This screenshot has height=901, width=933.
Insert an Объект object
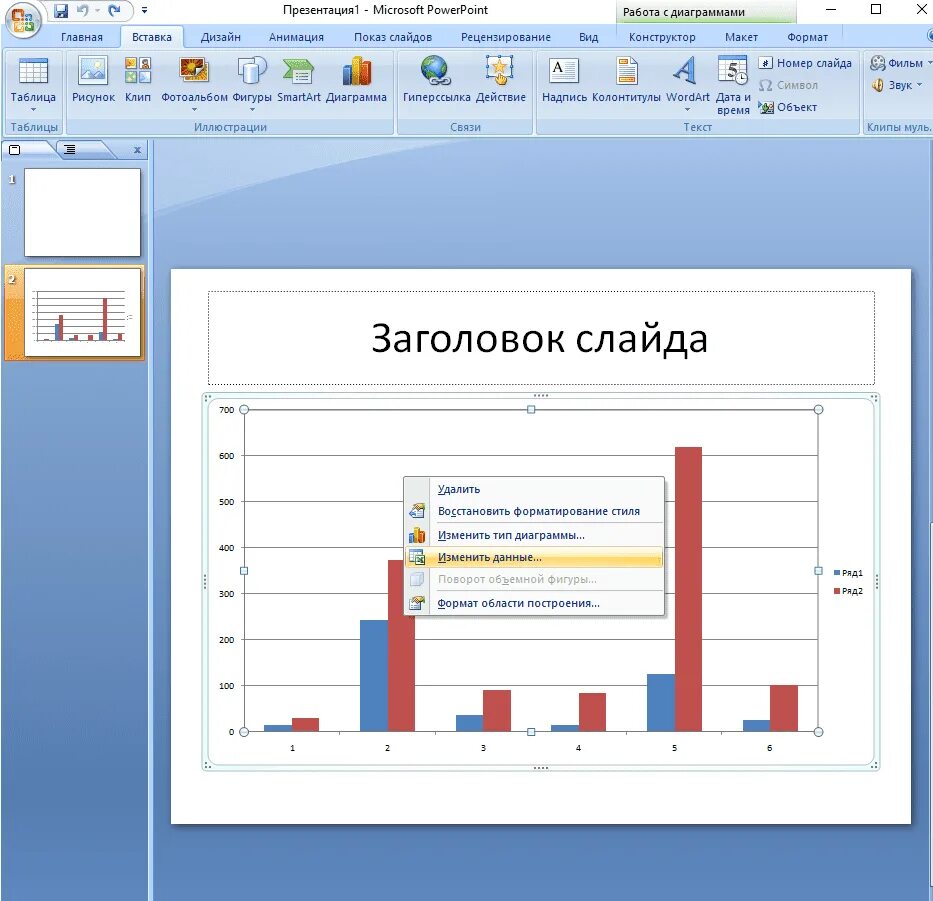tap(788, 107)
